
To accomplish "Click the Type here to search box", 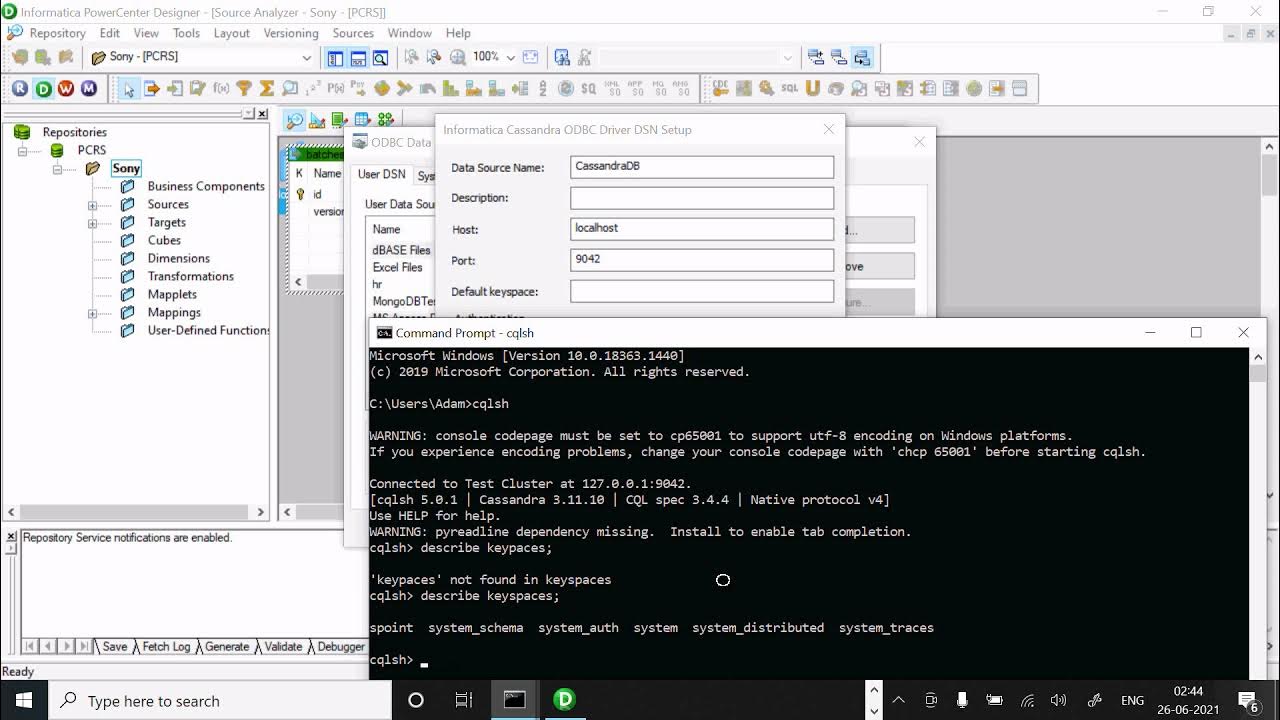I will coord(220,700).
